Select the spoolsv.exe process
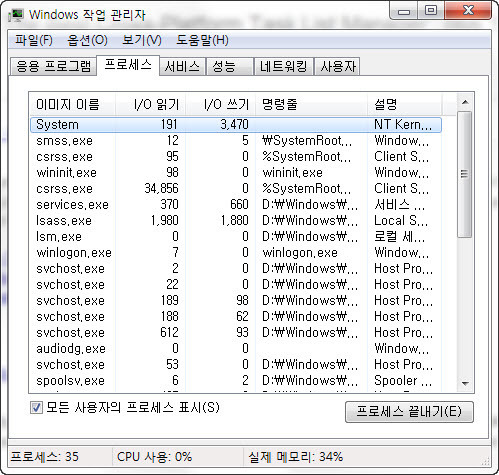 coord(236,381)
